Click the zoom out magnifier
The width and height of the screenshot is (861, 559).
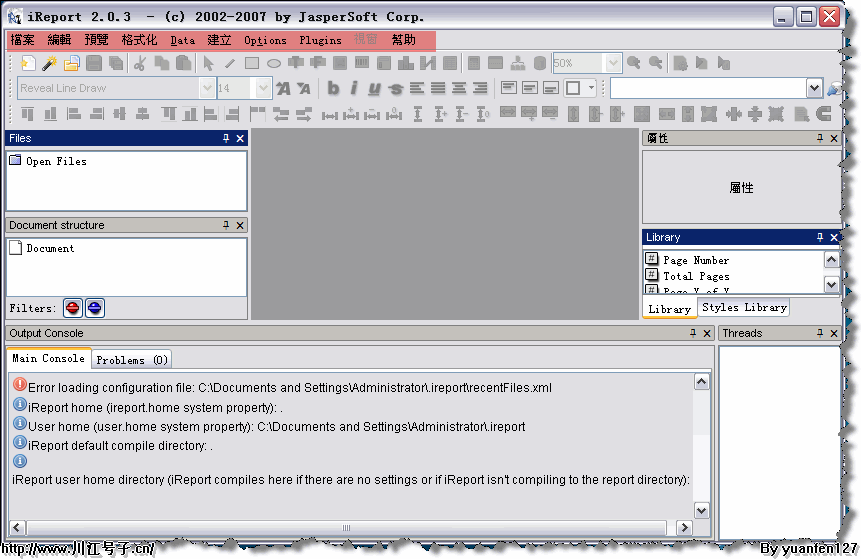pyautogui.click(x=656, y=63)
